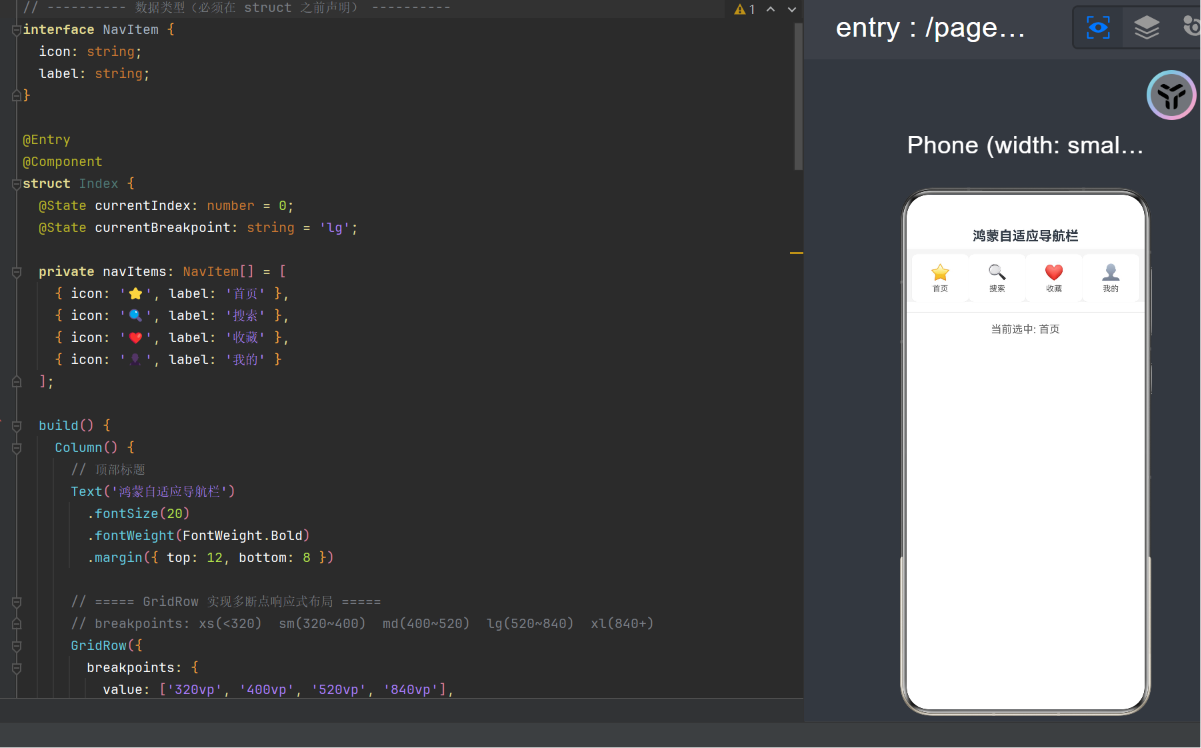Click the '.margin({ top: 12, bottom: 8 })' line
1201x748 pixels.
click(210, 558)
